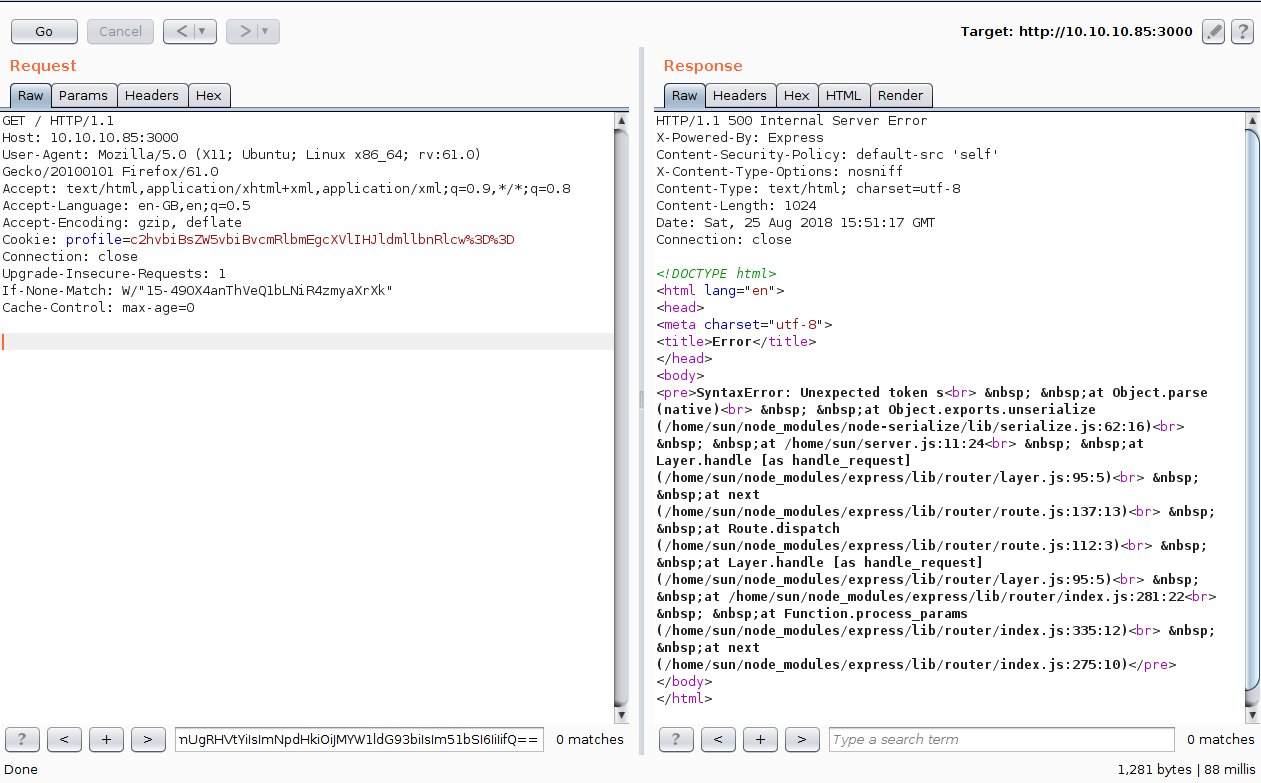
Task: Expand the forward history dropdown arrow
Action: [x=266, y=31]
